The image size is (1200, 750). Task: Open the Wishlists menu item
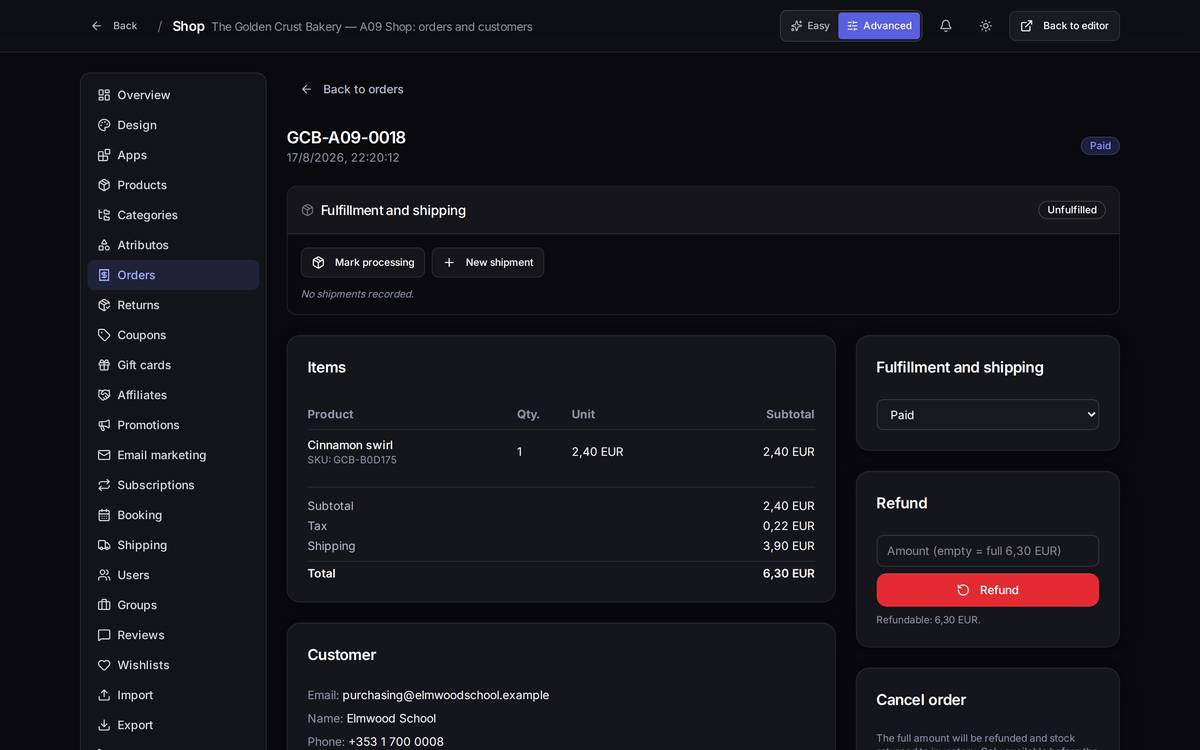click(x=173, y=665)
